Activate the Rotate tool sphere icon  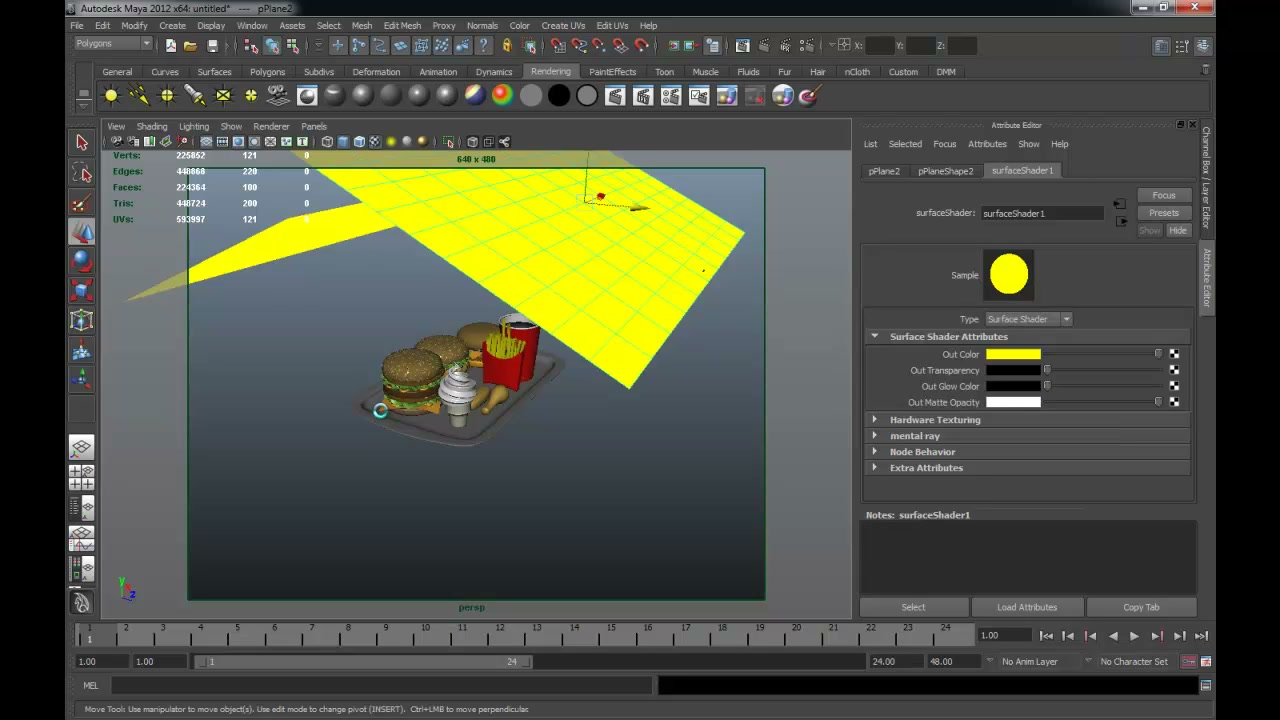tap(82, 261)
